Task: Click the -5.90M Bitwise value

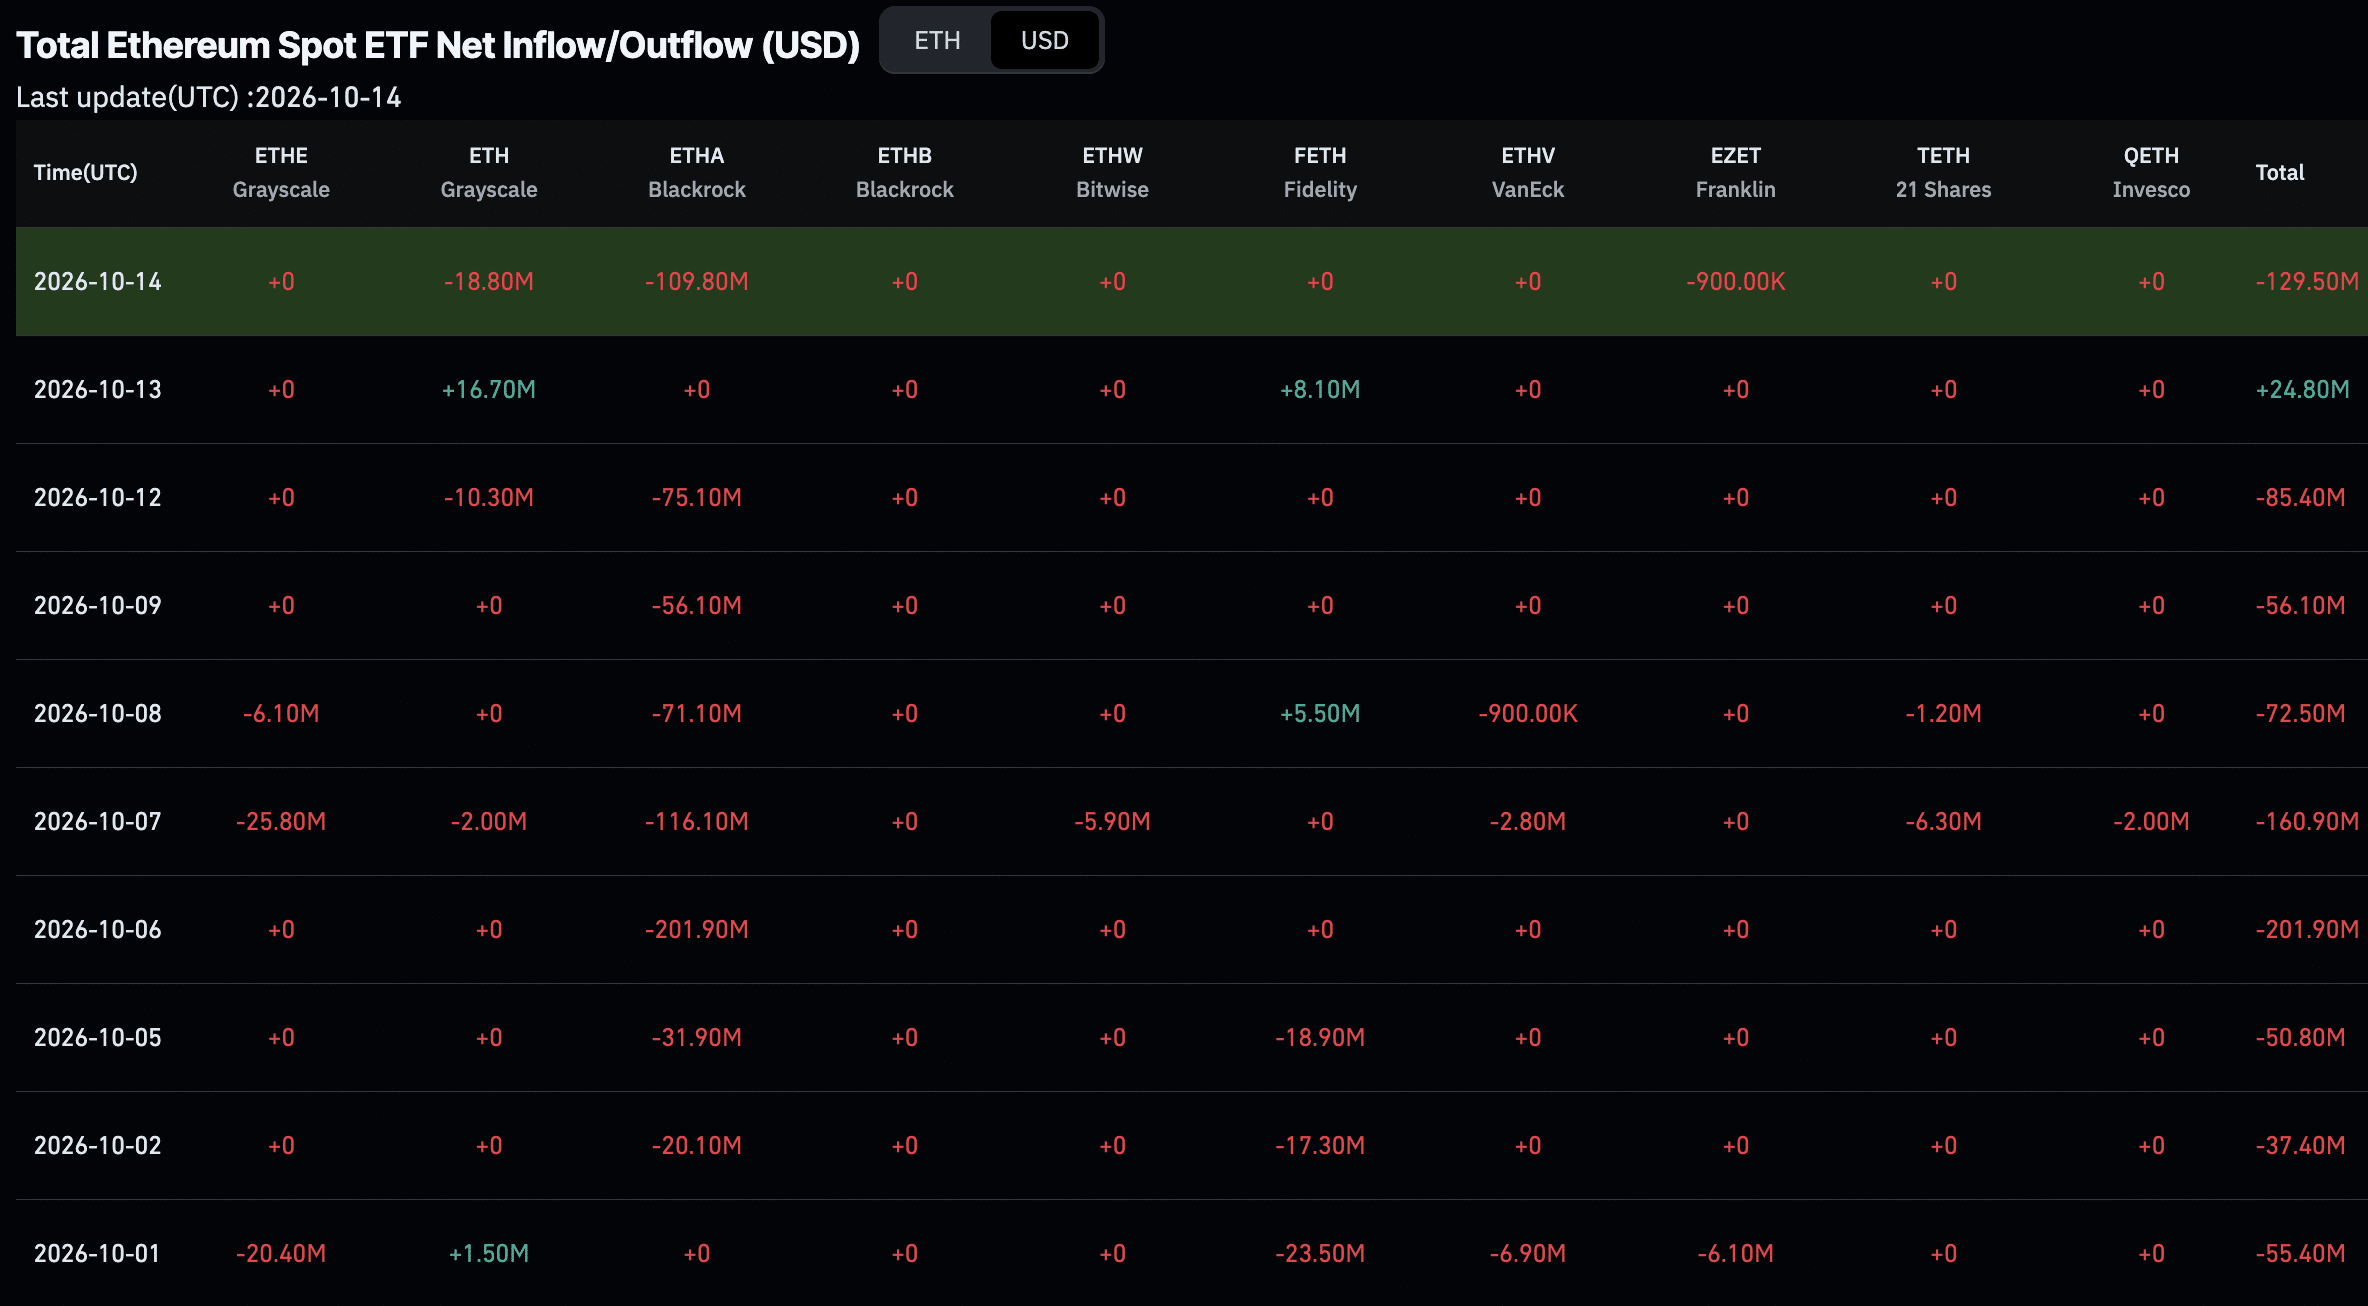Action: [1113, 822]
